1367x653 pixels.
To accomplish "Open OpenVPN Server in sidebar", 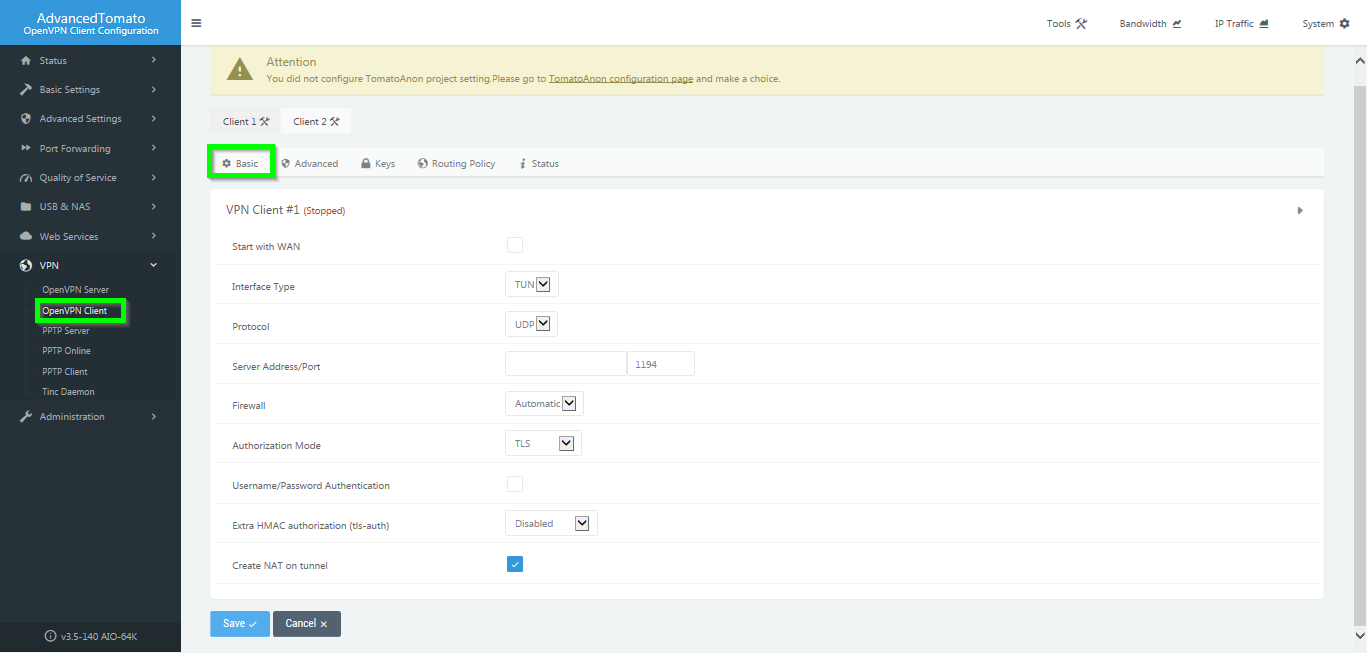I will click(x=75, y=290).
